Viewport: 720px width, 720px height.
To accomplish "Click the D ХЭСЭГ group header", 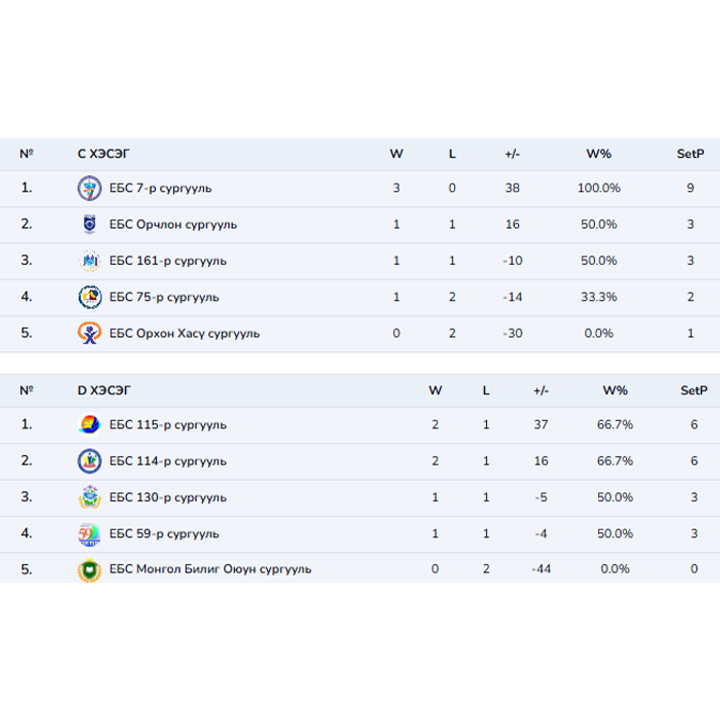I will pos(104,390).
